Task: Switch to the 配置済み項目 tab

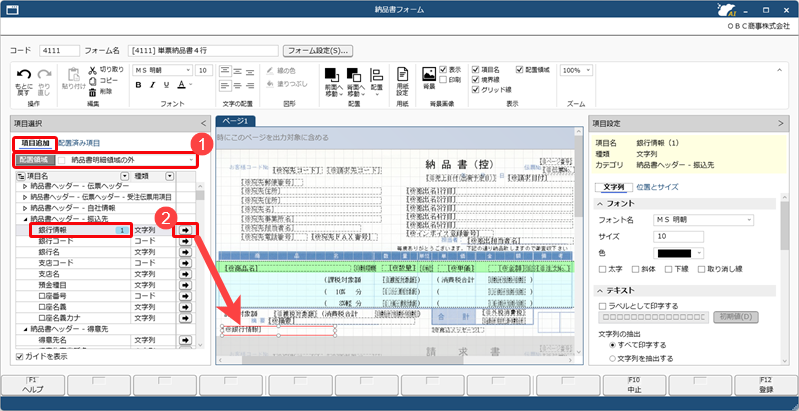Action: click(79, 144)
